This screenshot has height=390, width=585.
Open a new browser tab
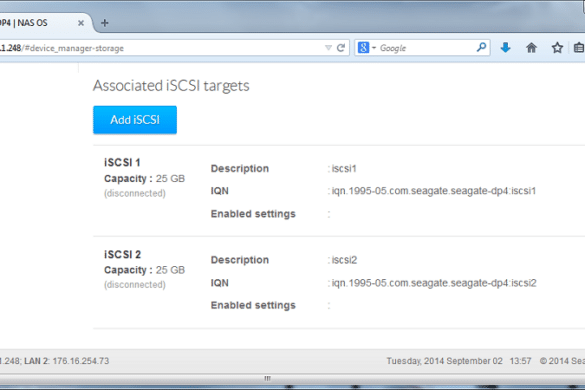tap(104, 23)
